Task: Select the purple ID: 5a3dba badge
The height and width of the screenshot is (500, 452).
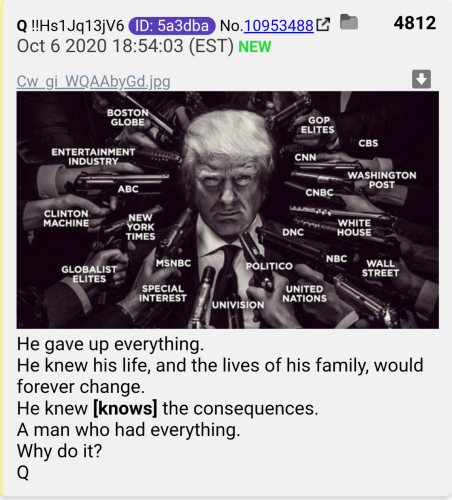Action: coord(172,26)
